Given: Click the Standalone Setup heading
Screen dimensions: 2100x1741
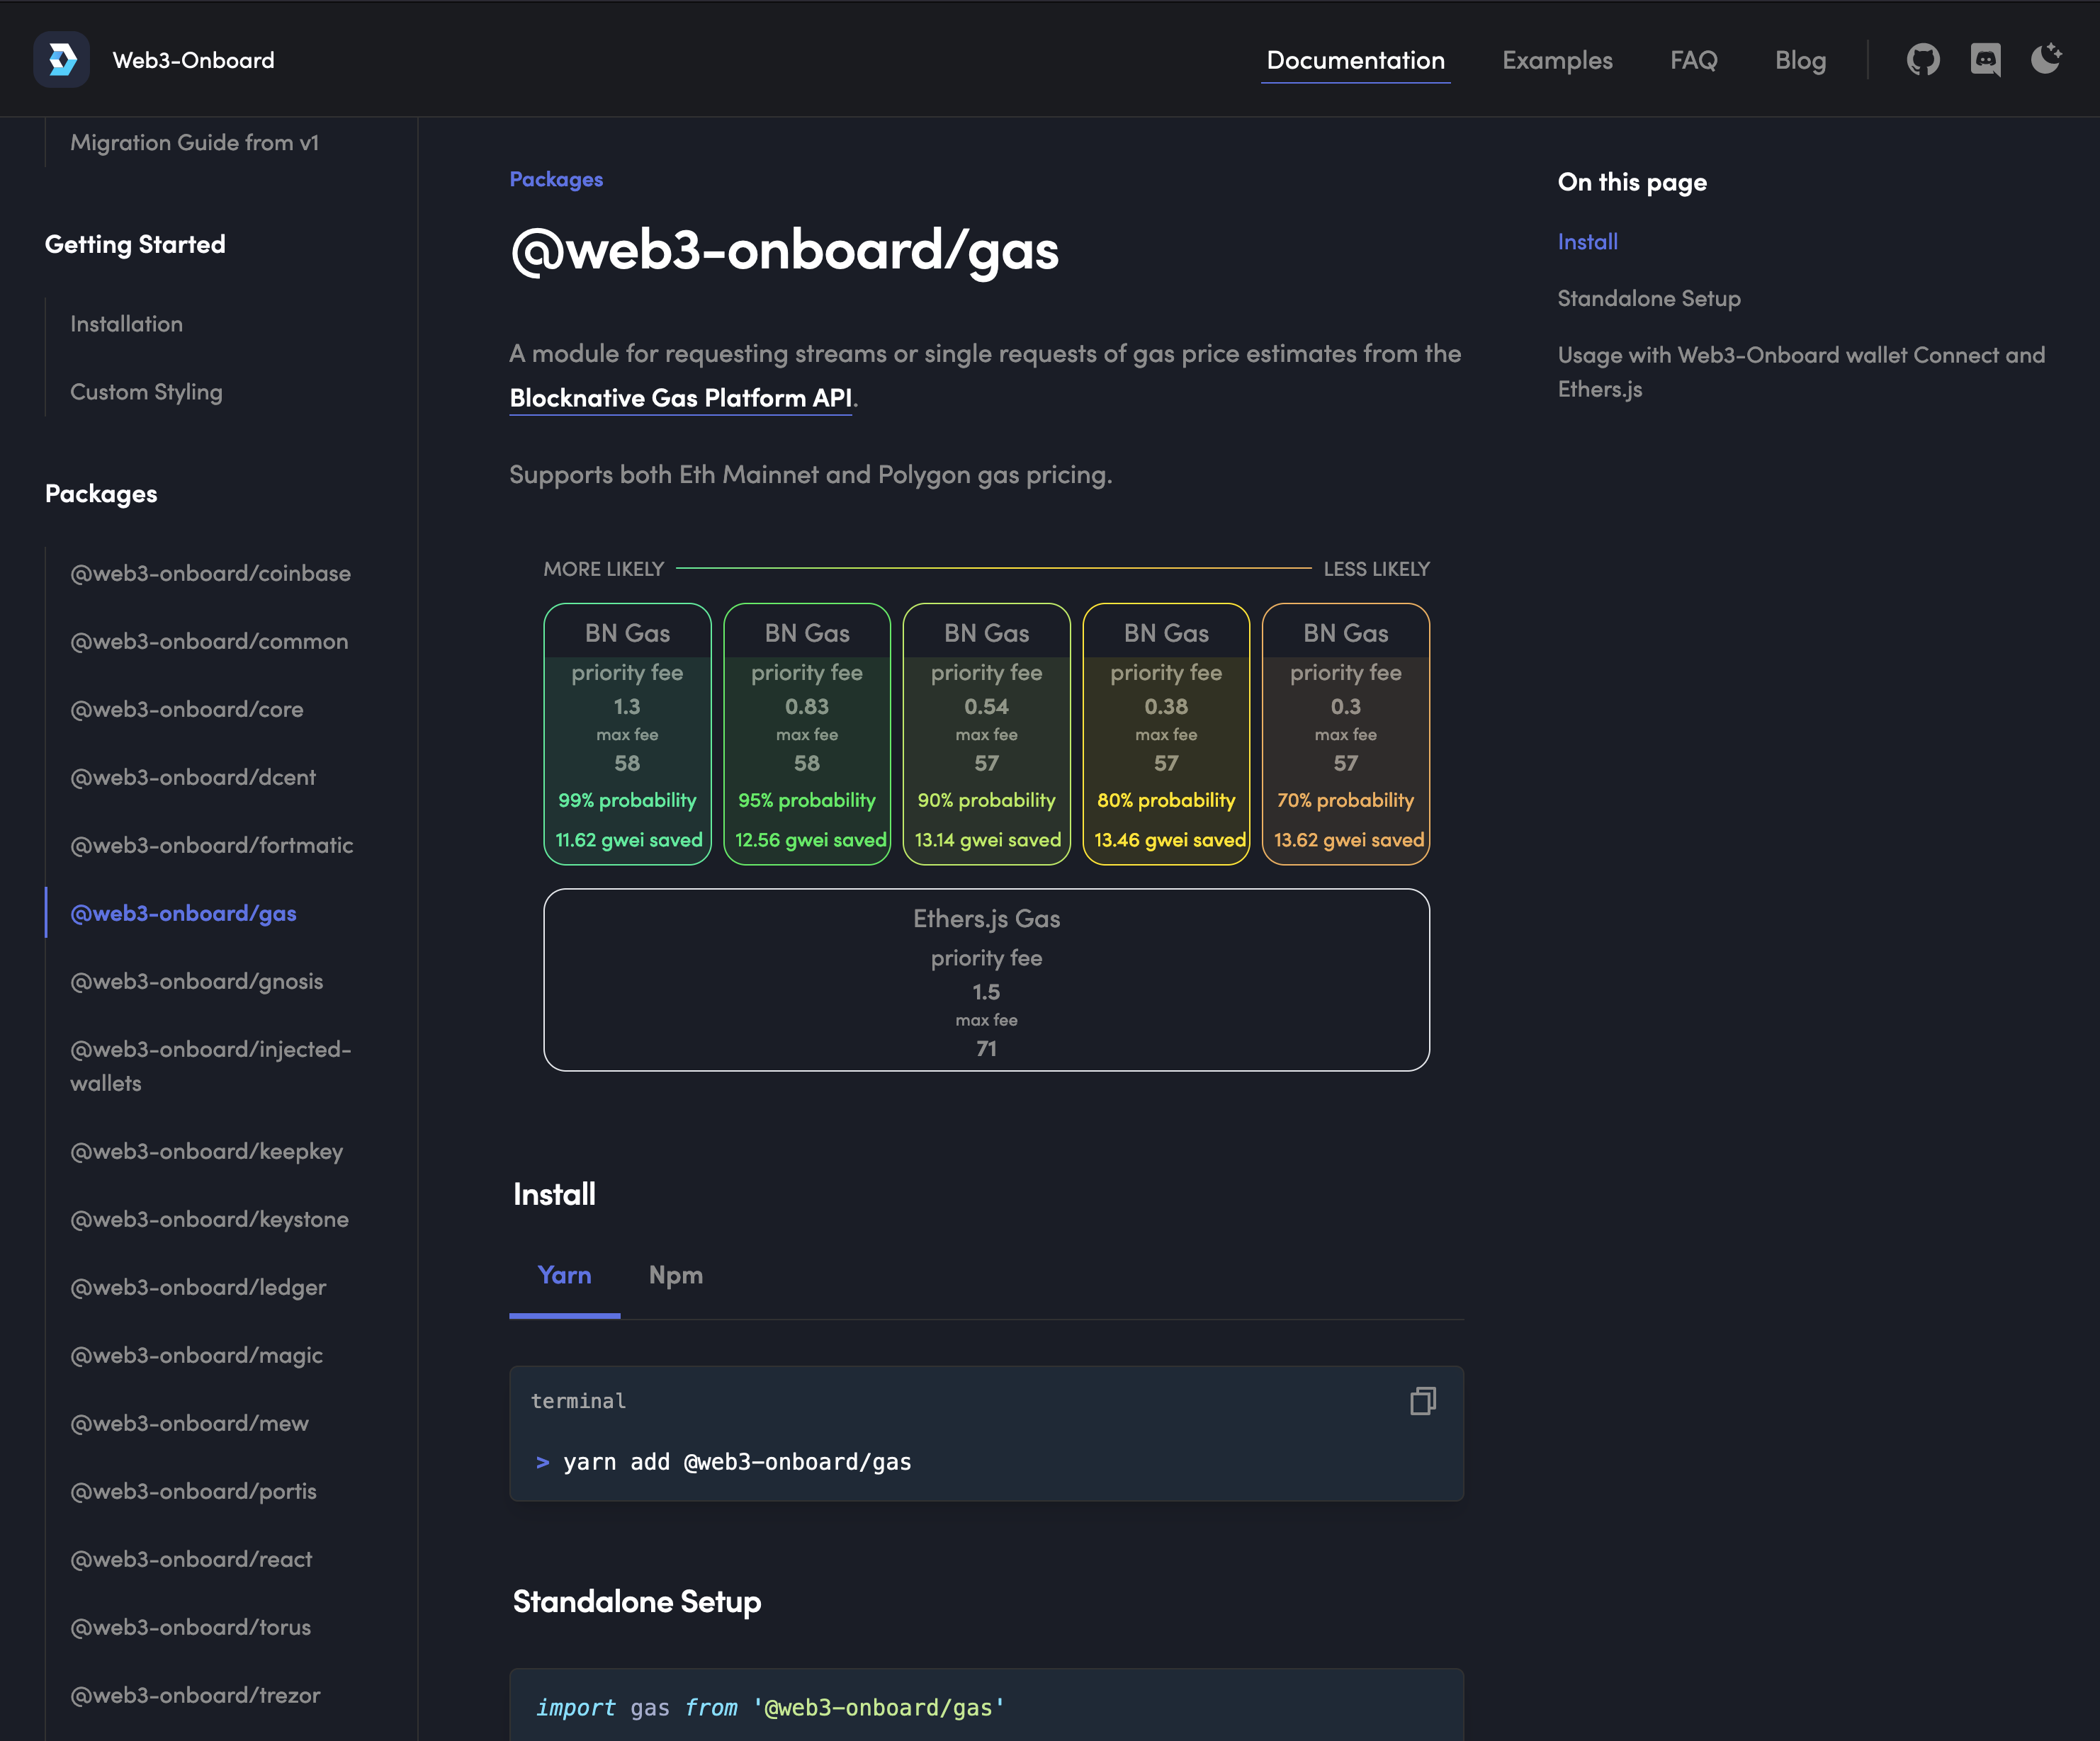Looking at the screenshot, I should [637, 1602].
